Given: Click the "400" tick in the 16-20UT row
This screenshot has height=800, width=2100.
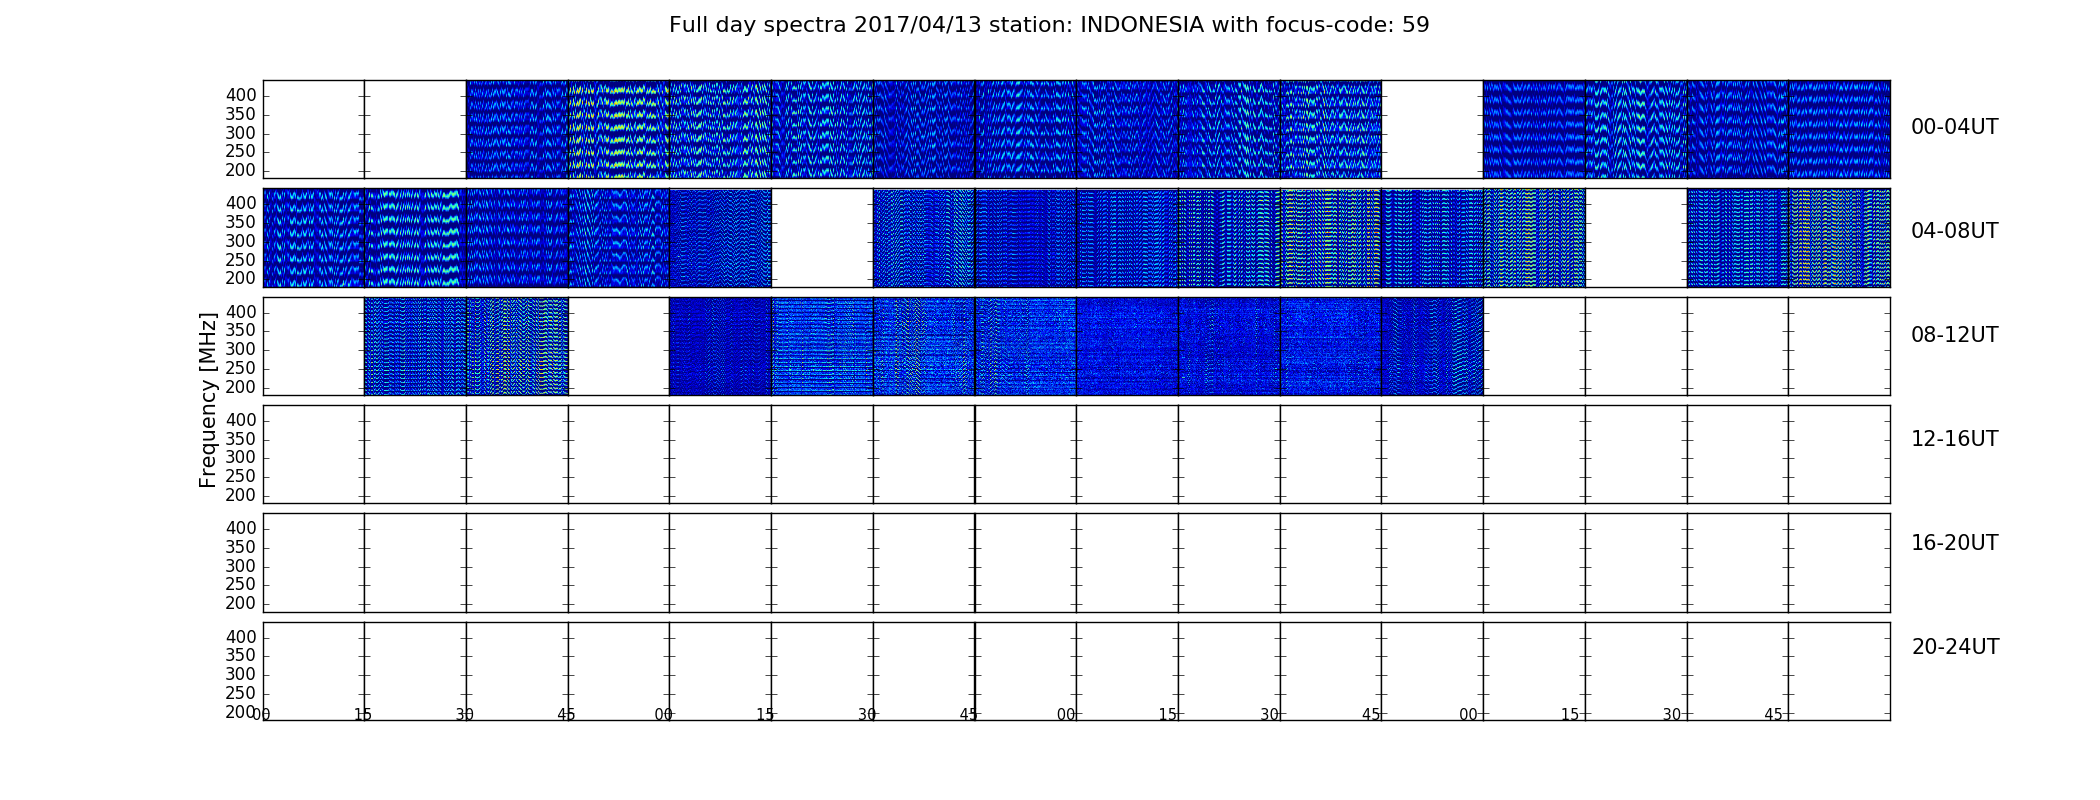Looking at the screenshot, I should pos(241,529).
